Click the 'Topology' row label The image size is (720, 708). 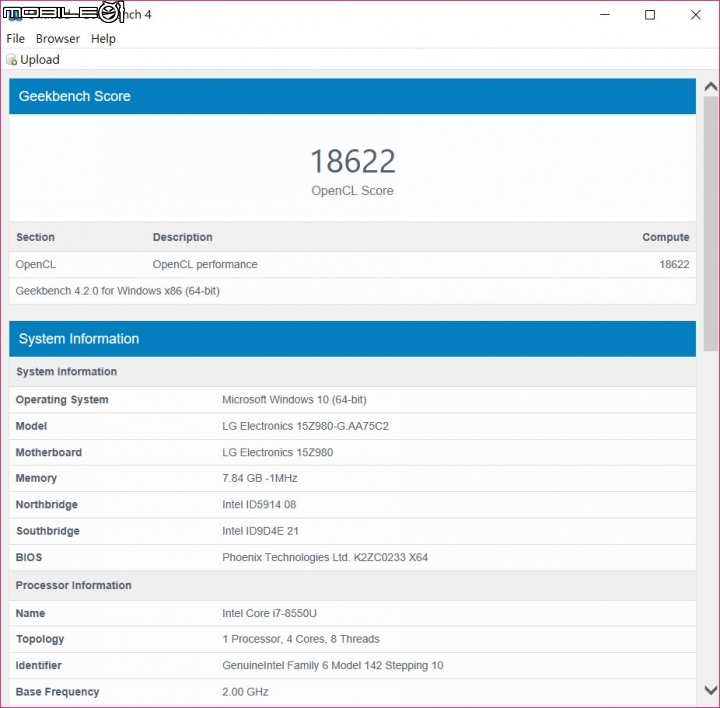point(40,639)
